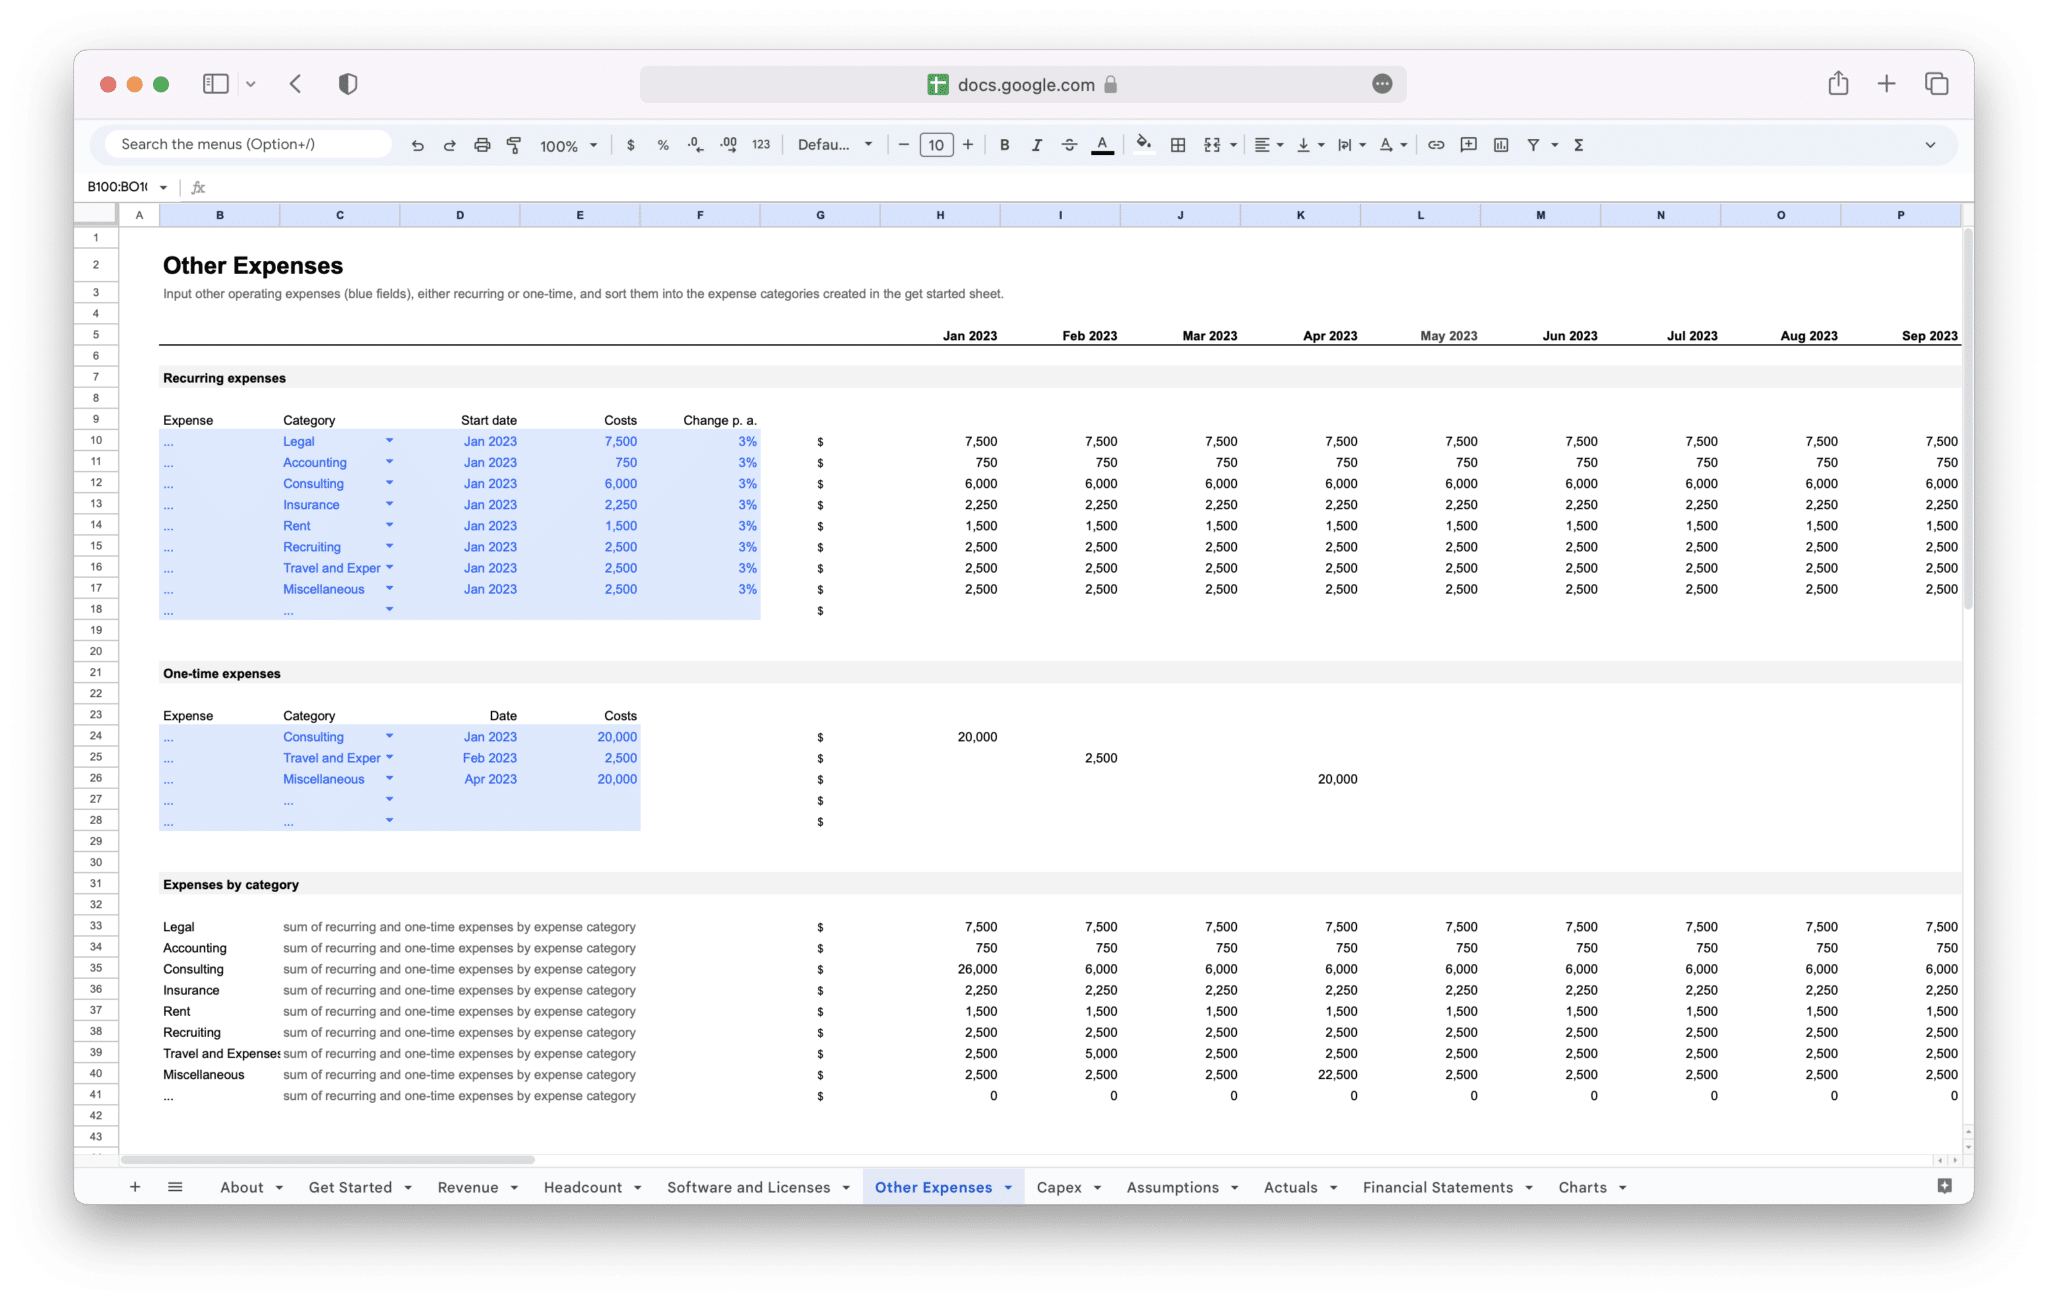Open the functions (sigma) menu
The height and width of the screenshot is (1302, 2048).
1579,145
